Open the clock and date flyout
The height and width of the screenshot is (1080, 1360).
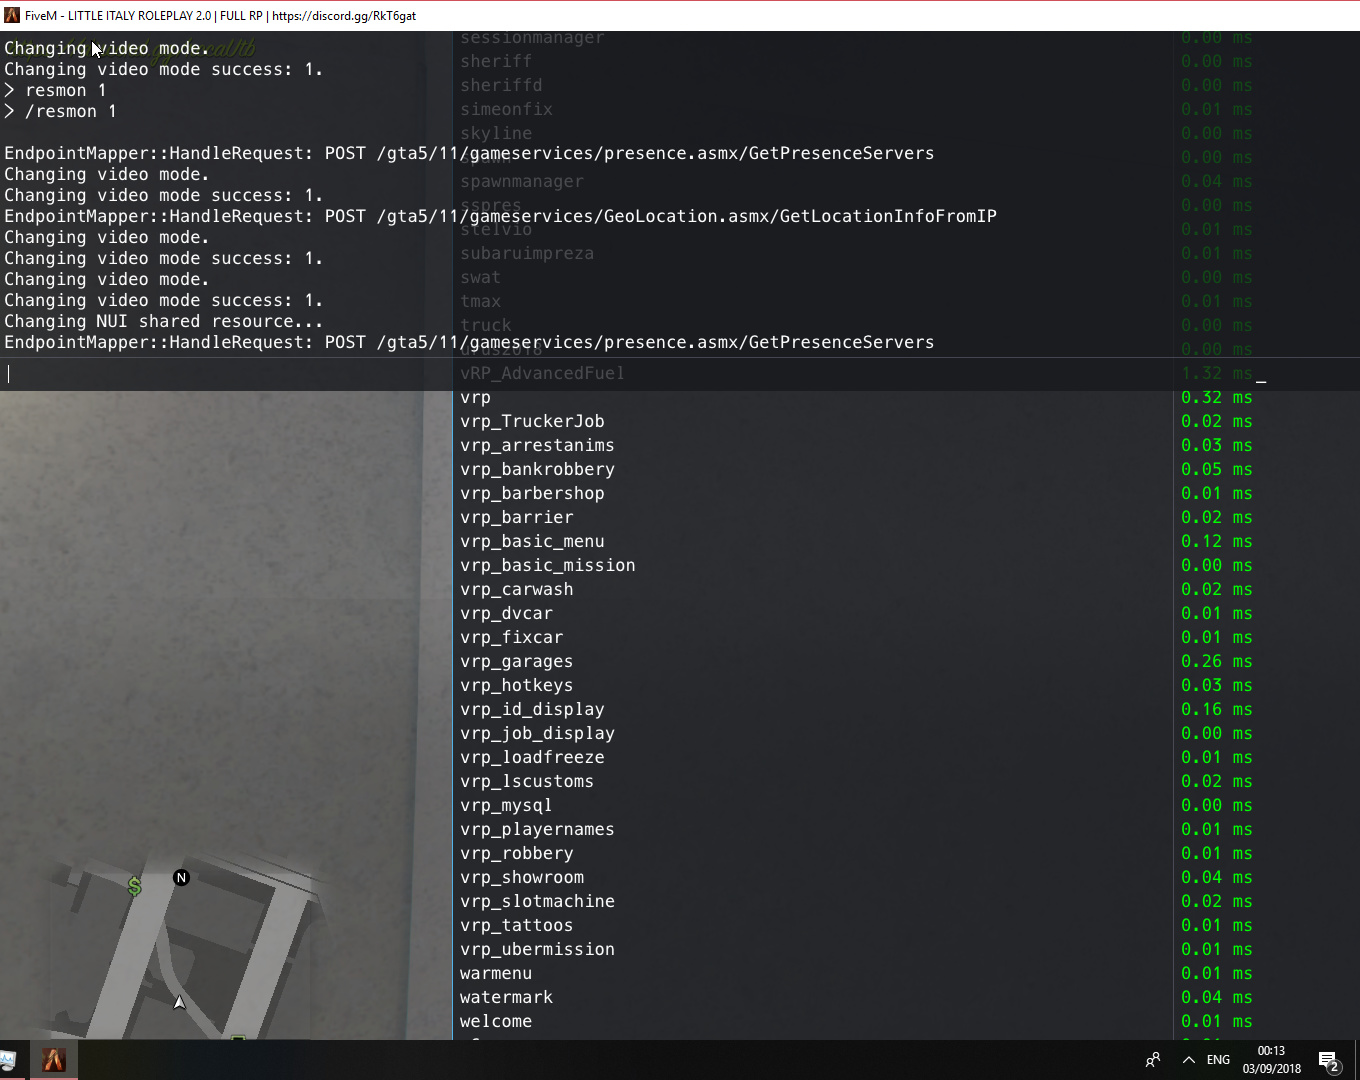pos(1271,1060)
